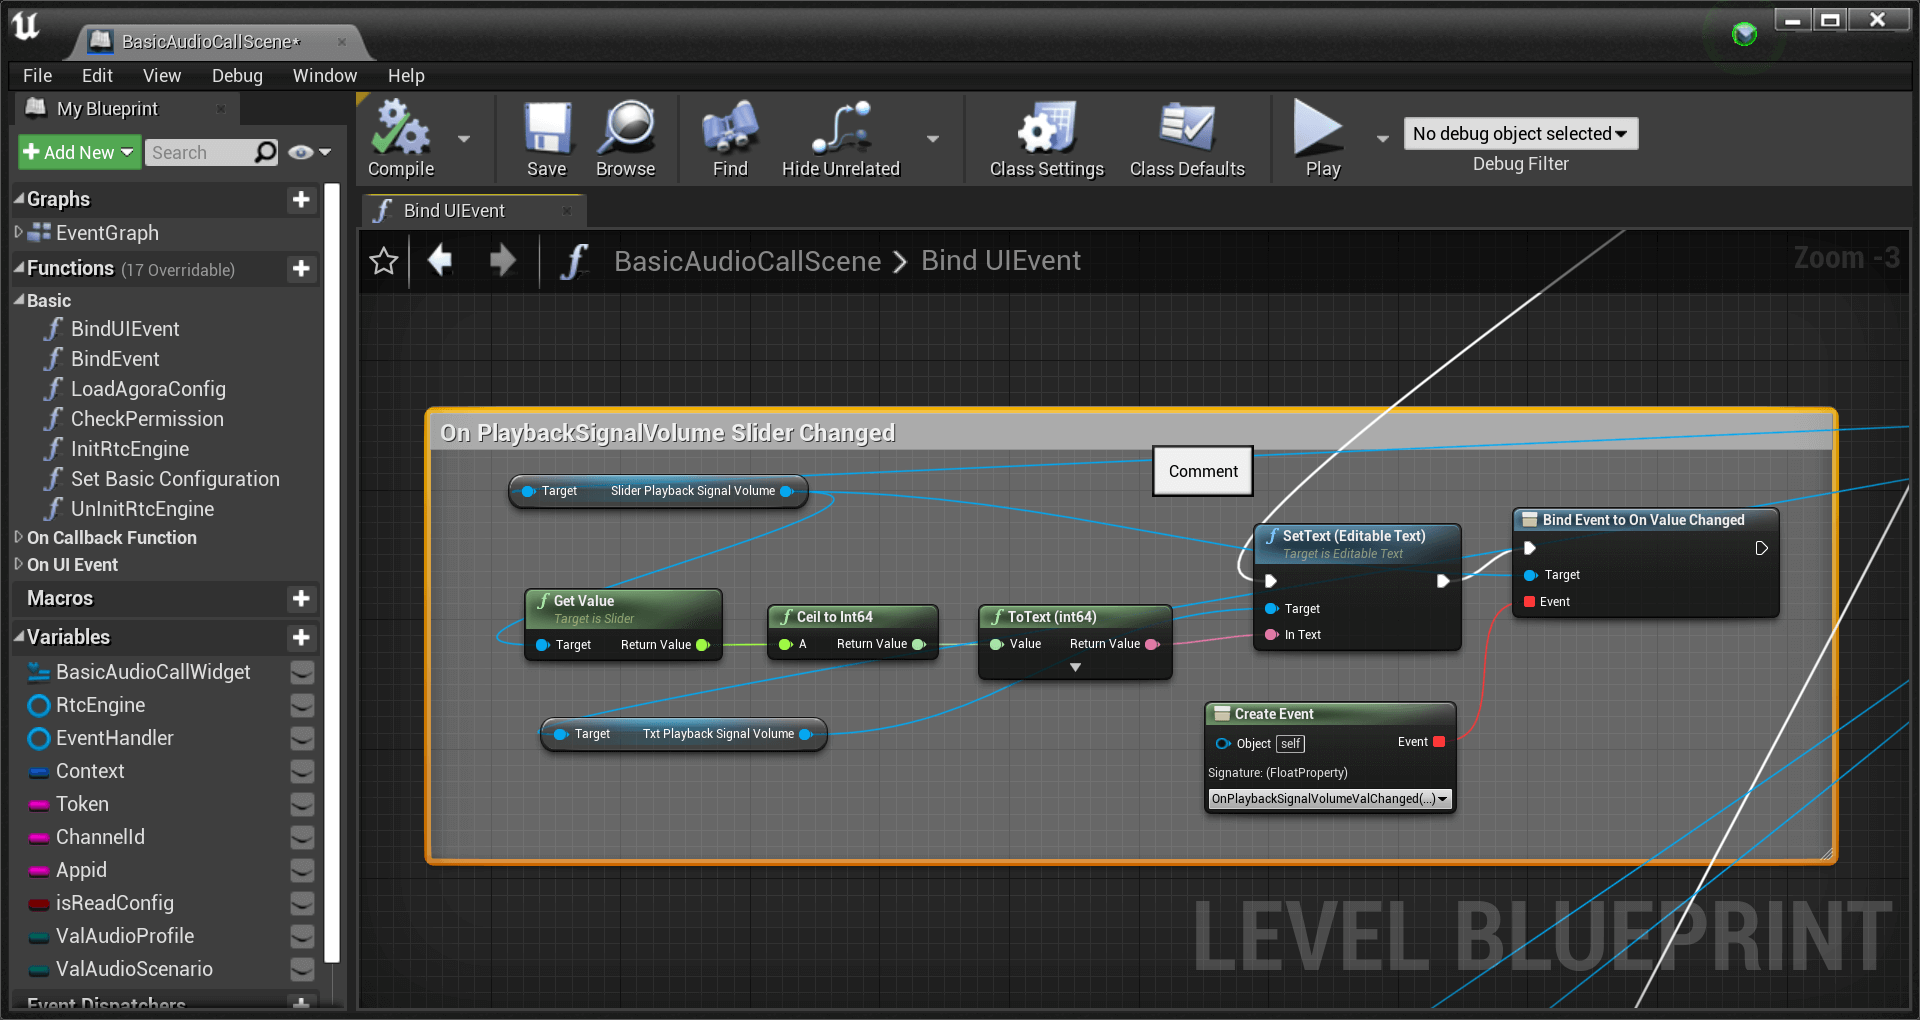The height and width of the screenshot is (1020, 1920).
Task: Open the LoadAgoraConfig function
Action: coord(148,389)
